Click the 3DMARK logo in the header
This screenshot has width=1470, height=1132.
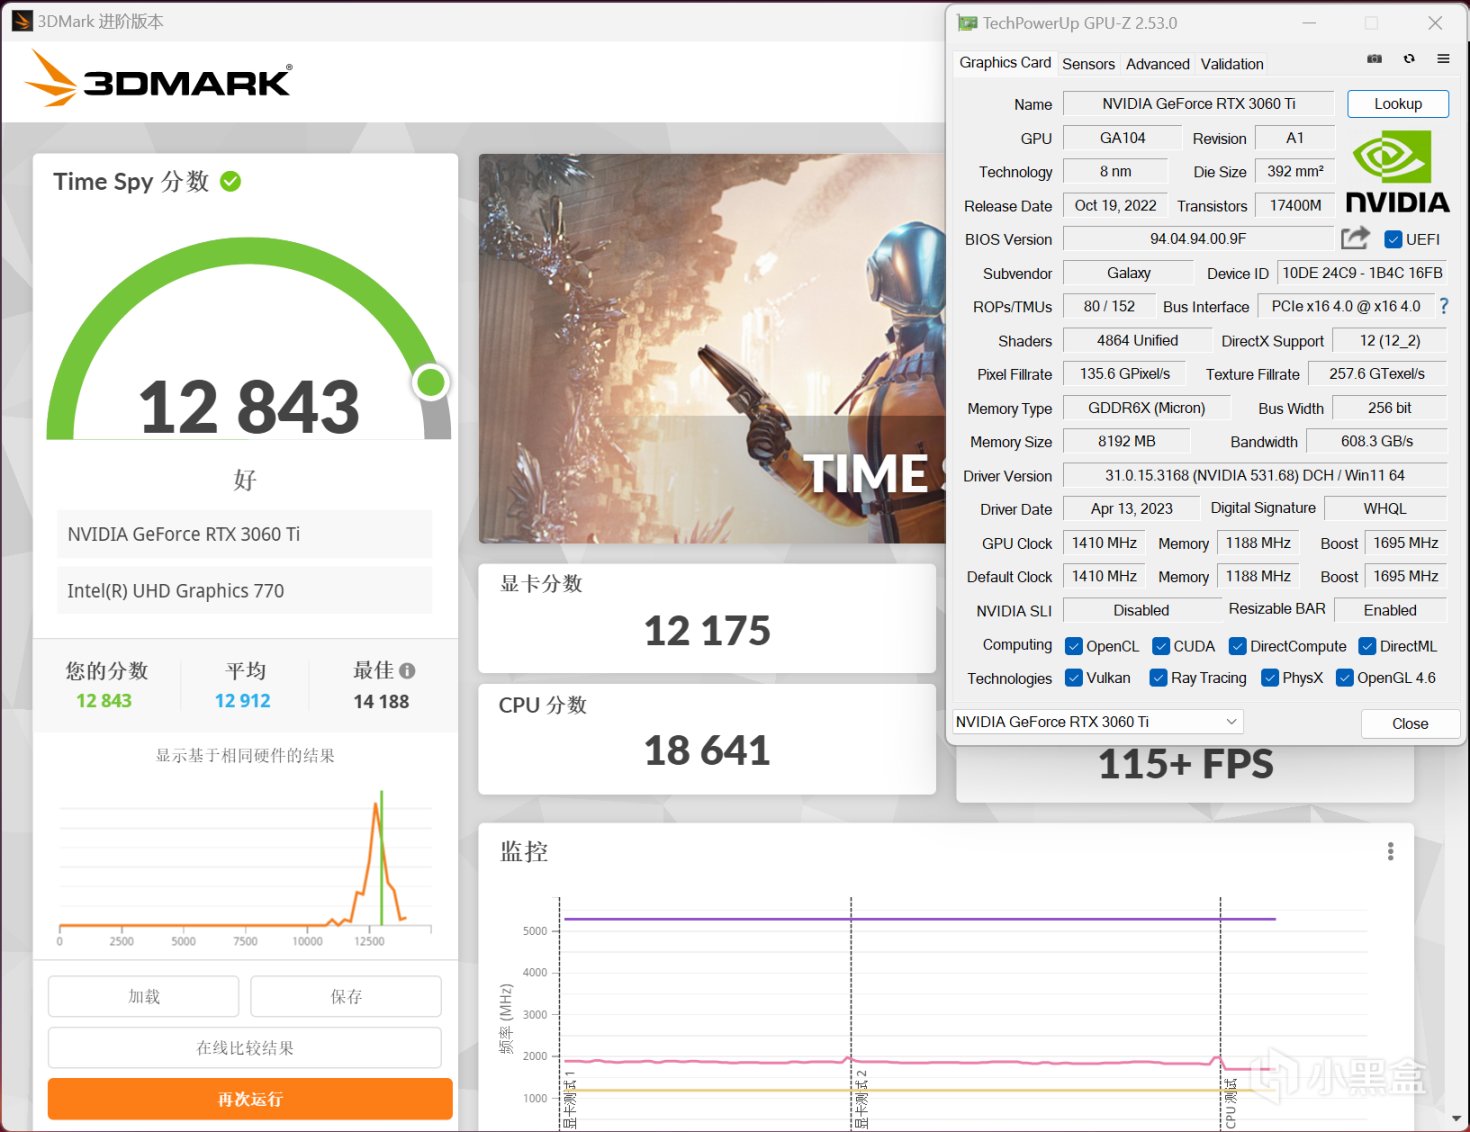[x=158, y=79]
